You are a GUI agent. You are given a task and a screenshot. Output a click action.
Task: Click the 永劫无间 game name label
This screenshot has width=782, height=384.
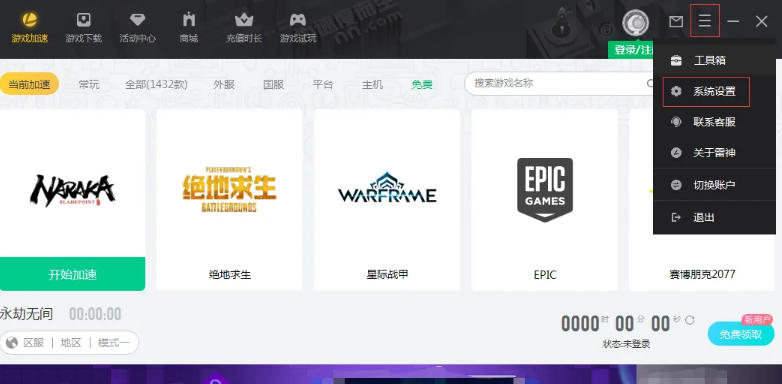pos(26,314)
